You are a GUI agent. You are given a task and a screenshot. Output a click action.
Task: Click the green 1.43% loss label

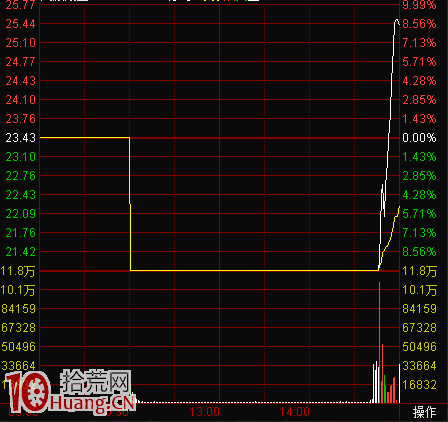click(419, 157)
